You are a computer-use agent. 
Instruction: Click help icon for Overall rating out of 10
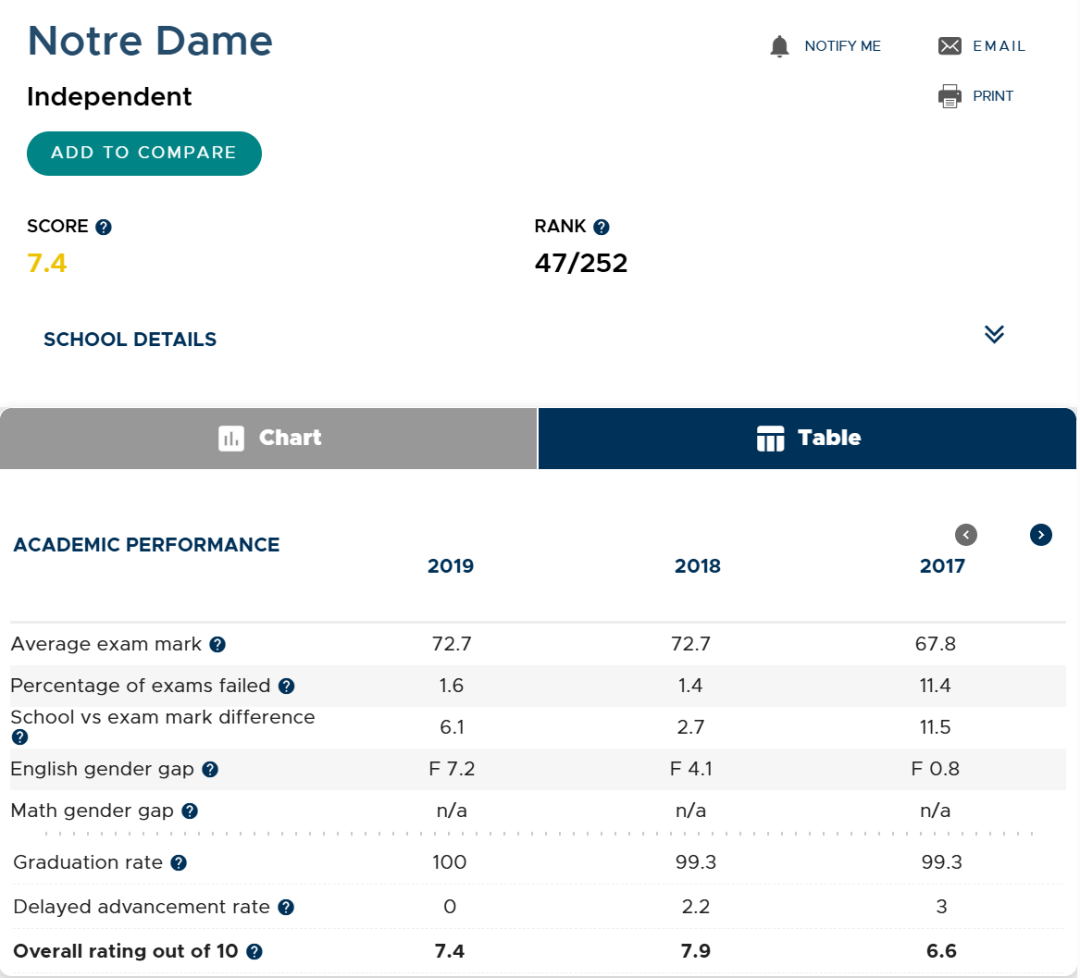(x=254, y=952)
